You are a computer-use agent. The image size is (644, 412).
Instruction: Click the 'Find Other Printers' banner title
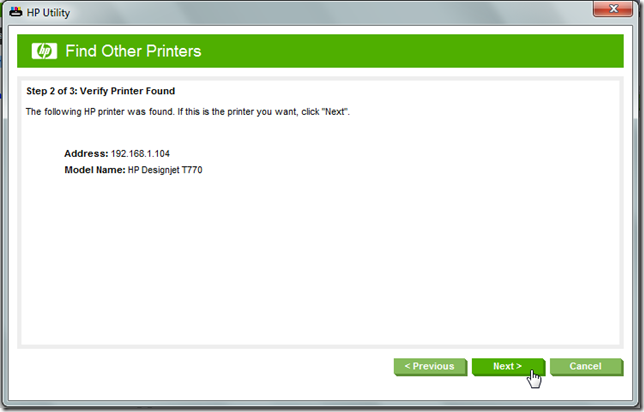pos(133,51)
